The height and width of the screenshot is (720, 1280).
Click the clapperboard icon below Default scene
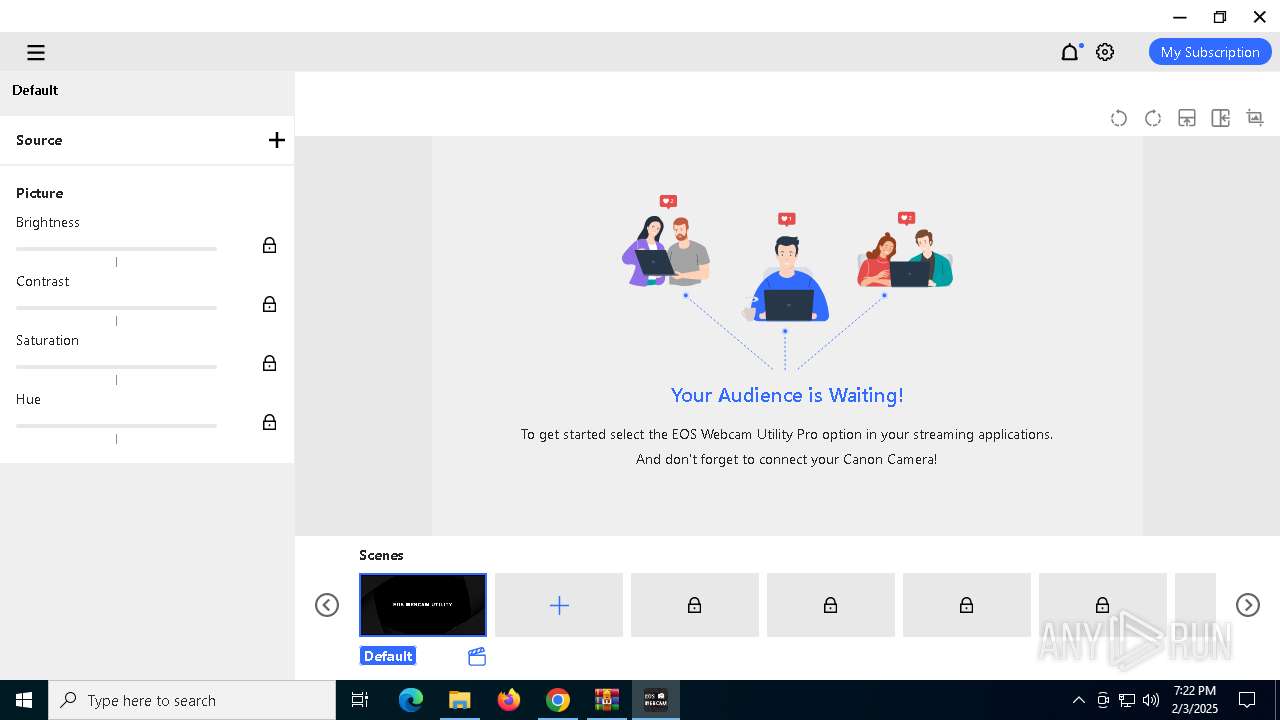pos(477,656)
